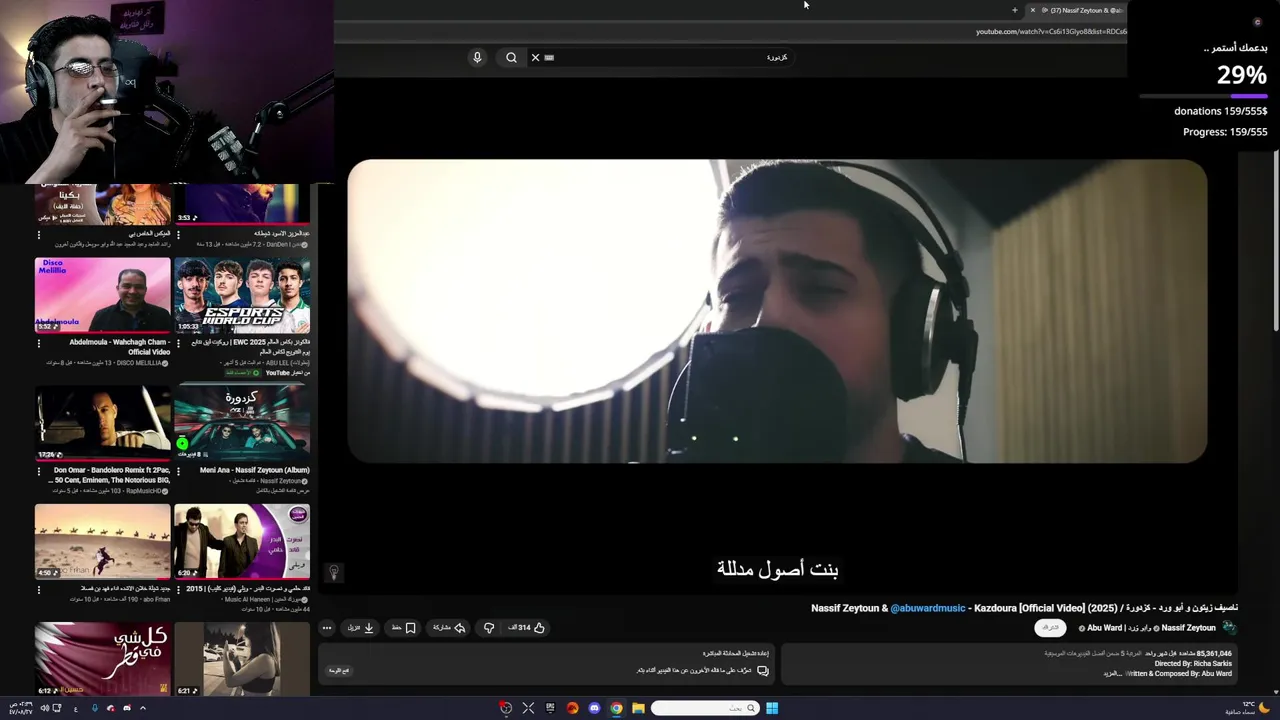Open the Abdelmoula Wahchagh Cham video thumbnail

tap(103, 295)
